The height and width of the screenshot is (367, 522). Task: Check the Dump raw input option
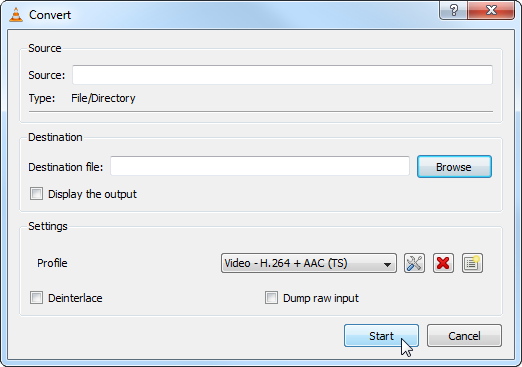pyautogui.click(x=271, y=298)
